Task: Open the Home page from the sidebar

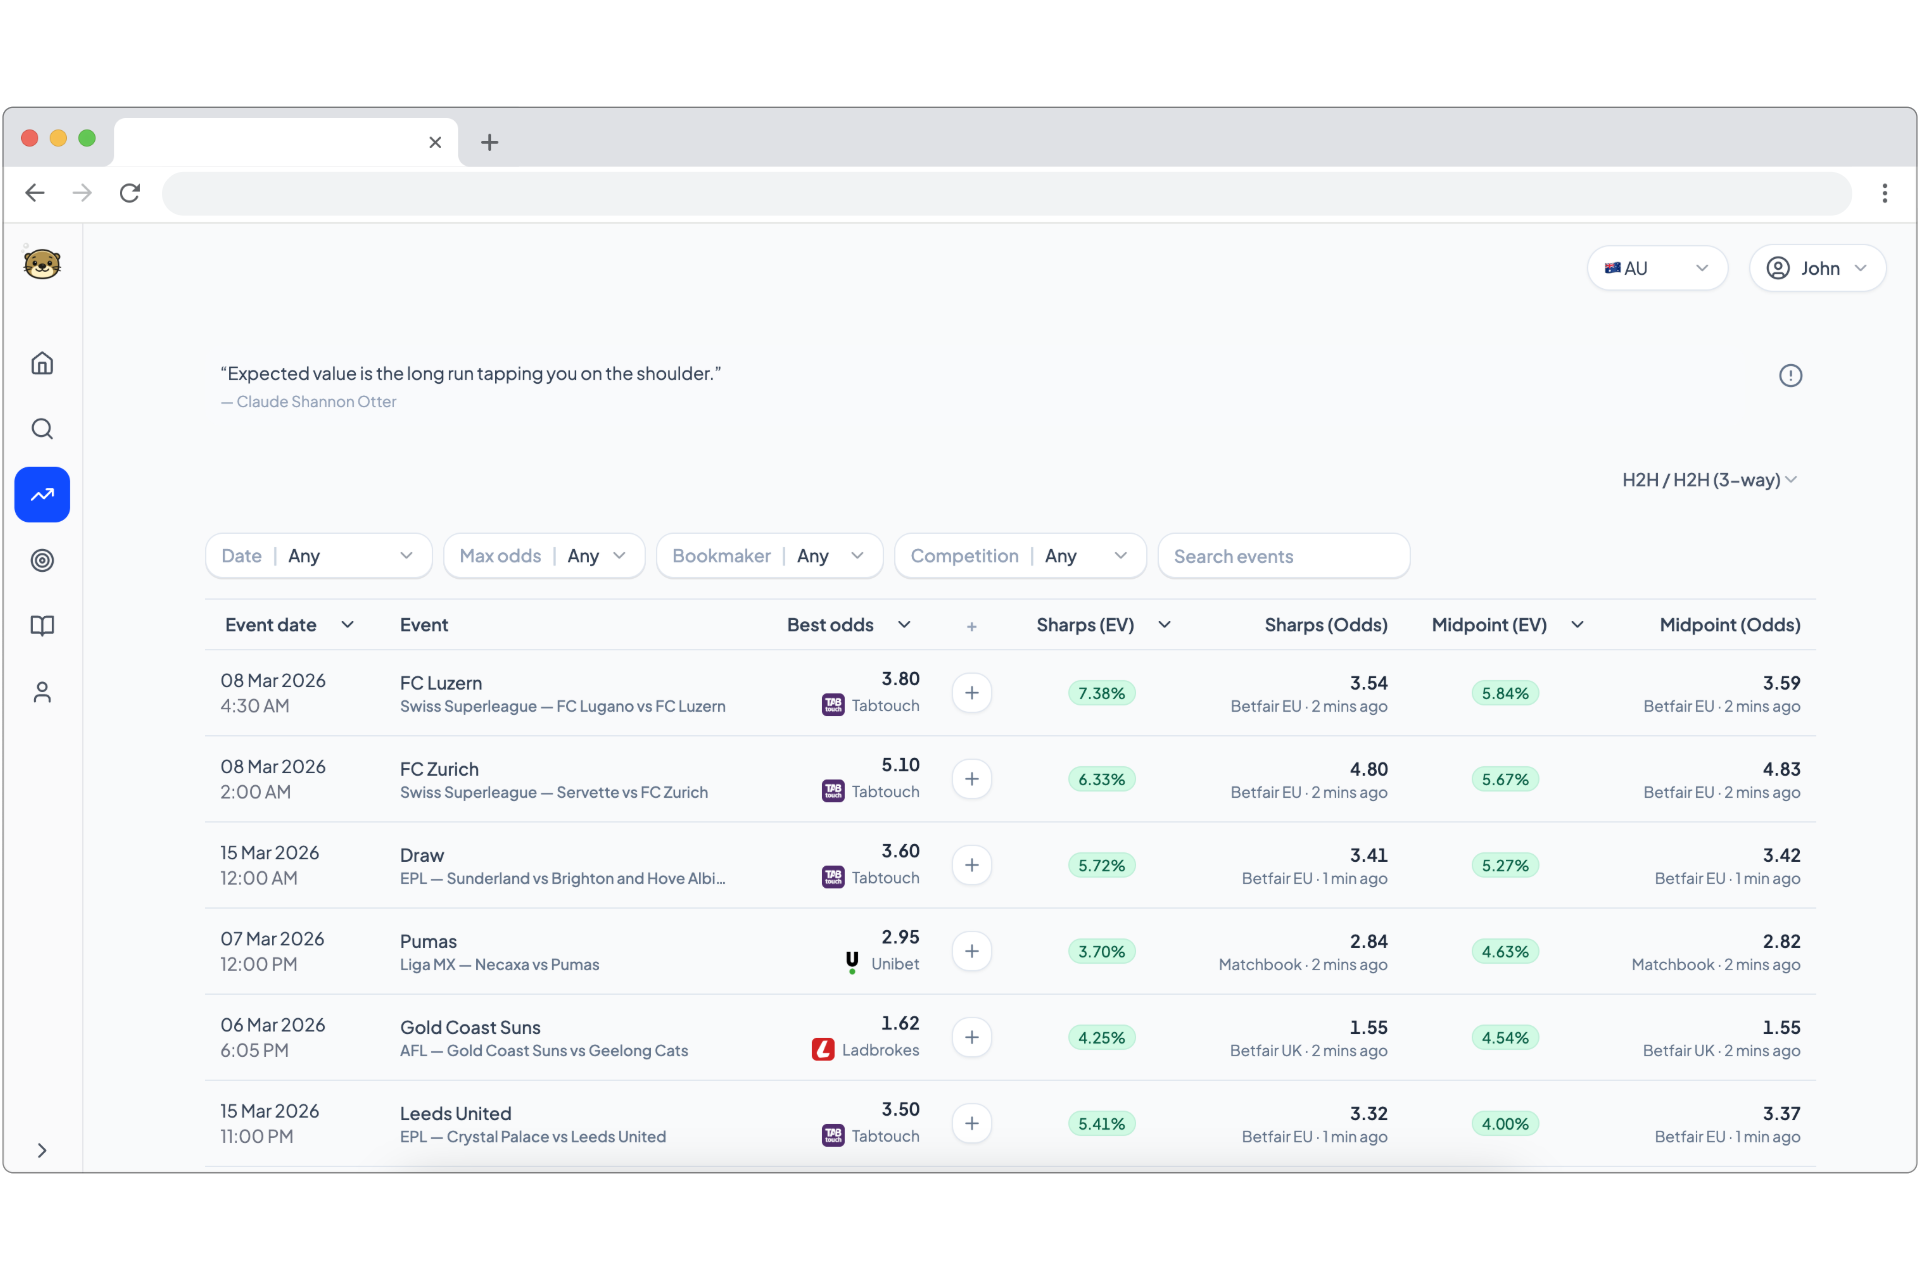Action: (x=42, y=363)
